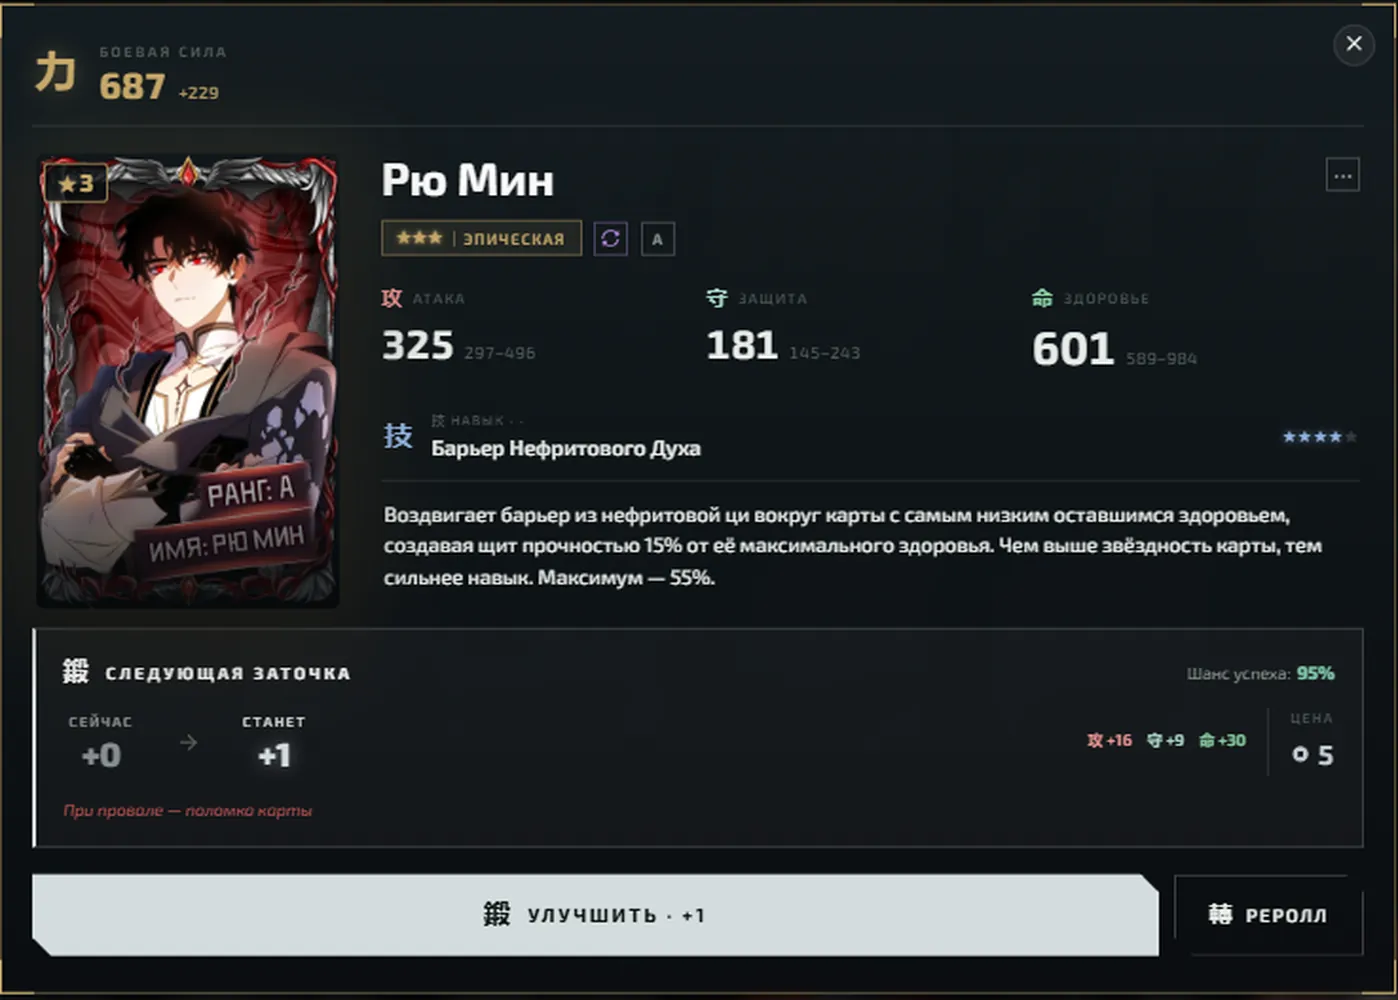
Task: Click the combat power value 687
Action: coord(132,87)
